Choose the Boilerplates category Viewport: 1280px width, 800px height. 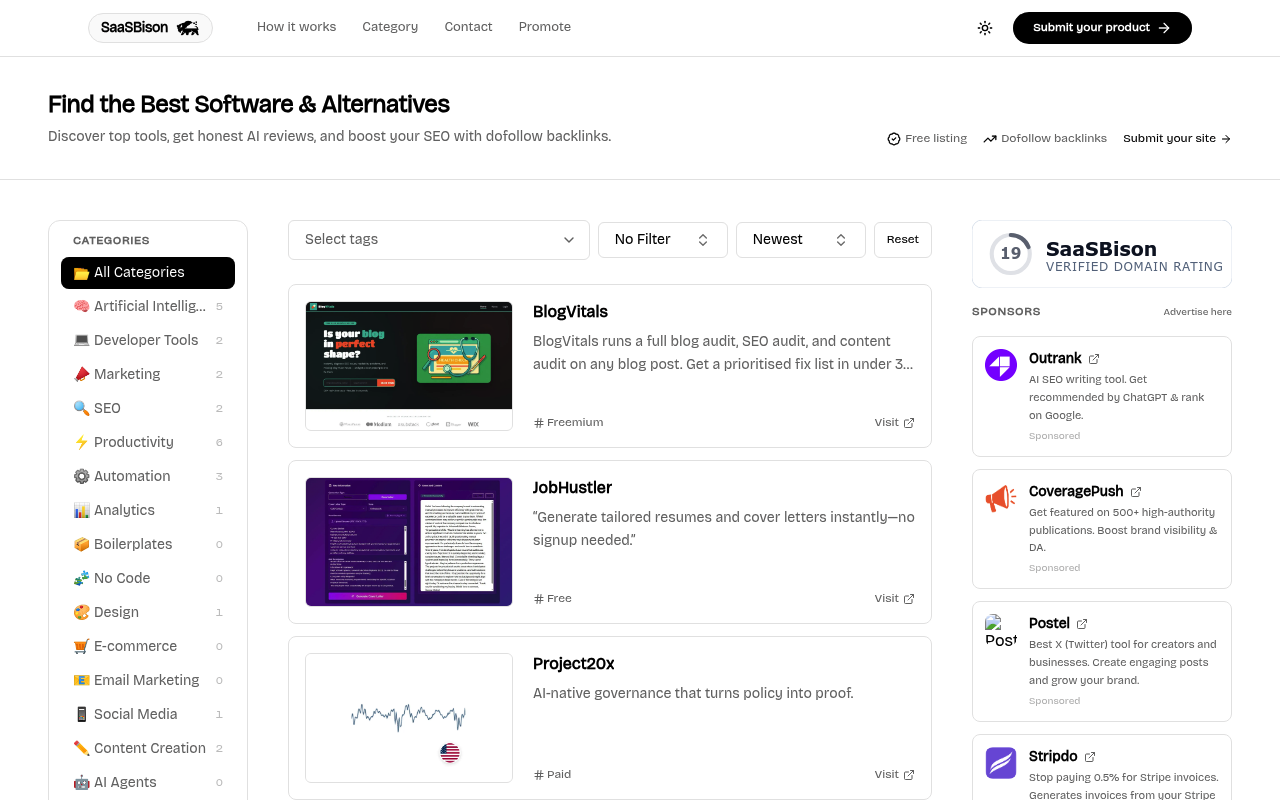tap(148, 544)
